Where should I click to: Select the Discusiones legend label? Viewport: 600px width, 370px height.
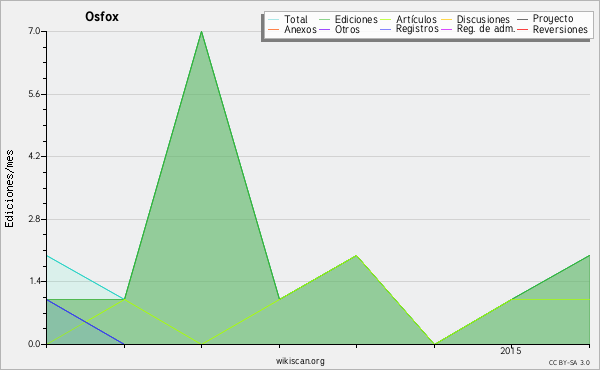point(483,19)
